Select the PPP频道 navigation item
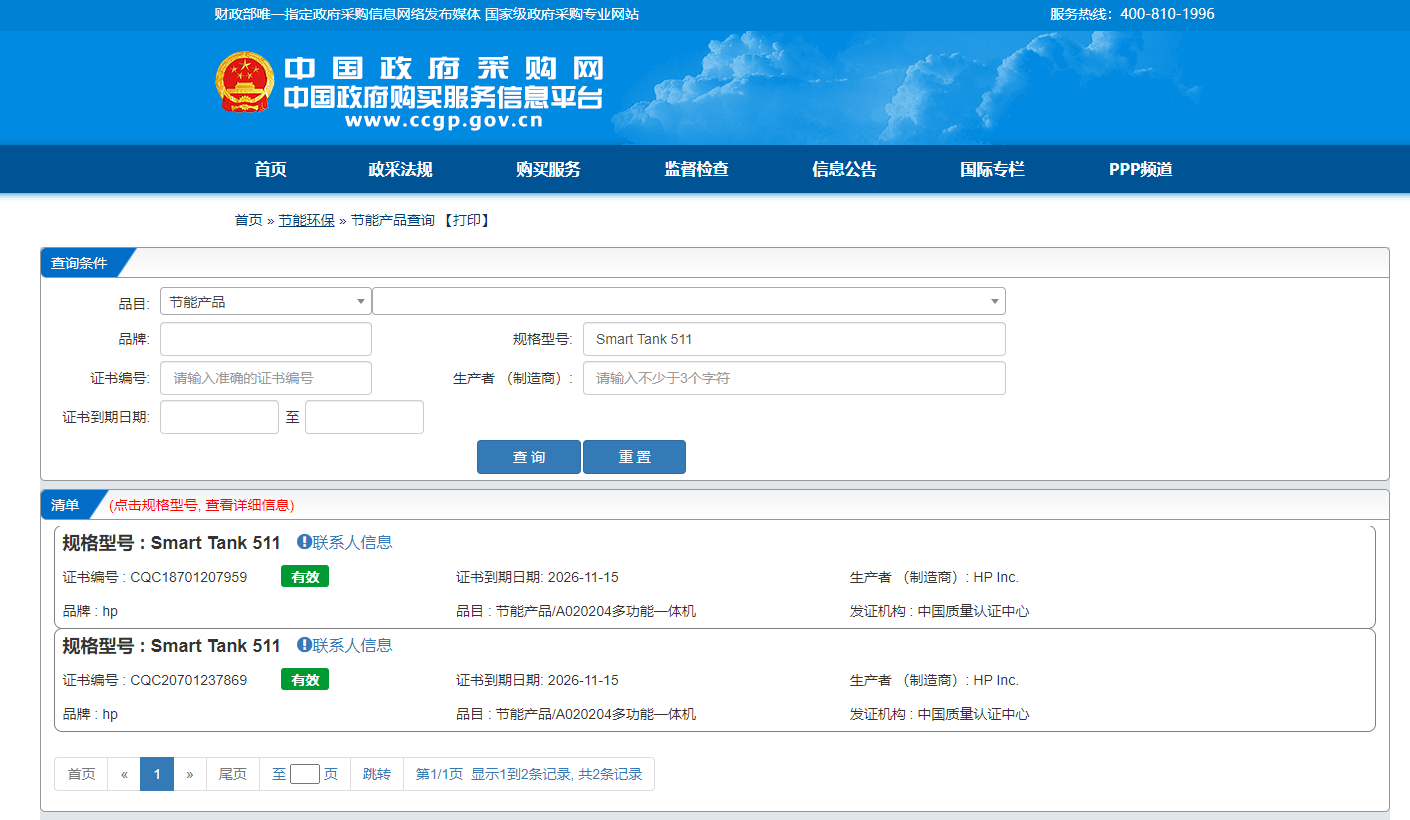This screenshot has width=1410, height=820. (x=1140, y=170)
